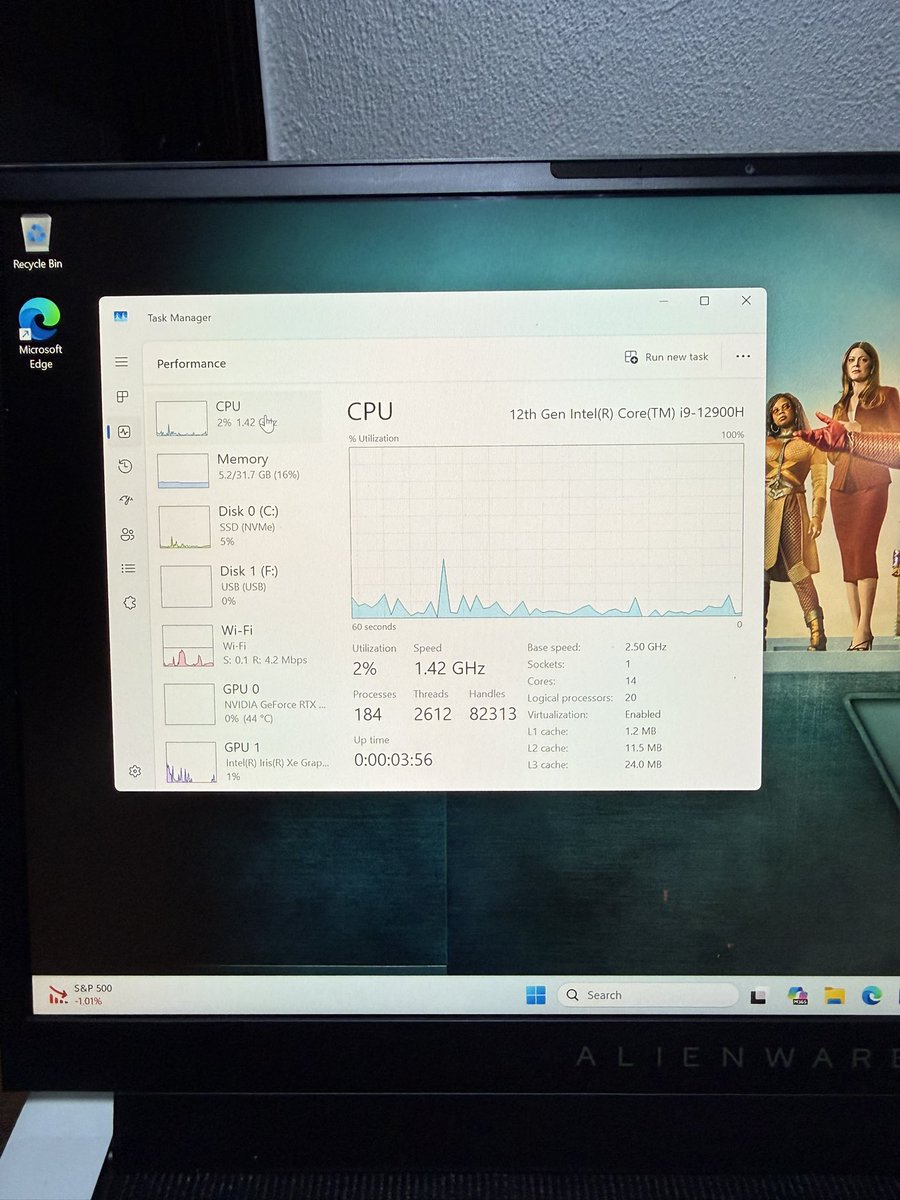The image size is (900, 1200).
Task: Click the 1.42 GHz speed value
Action: point(450,668)
